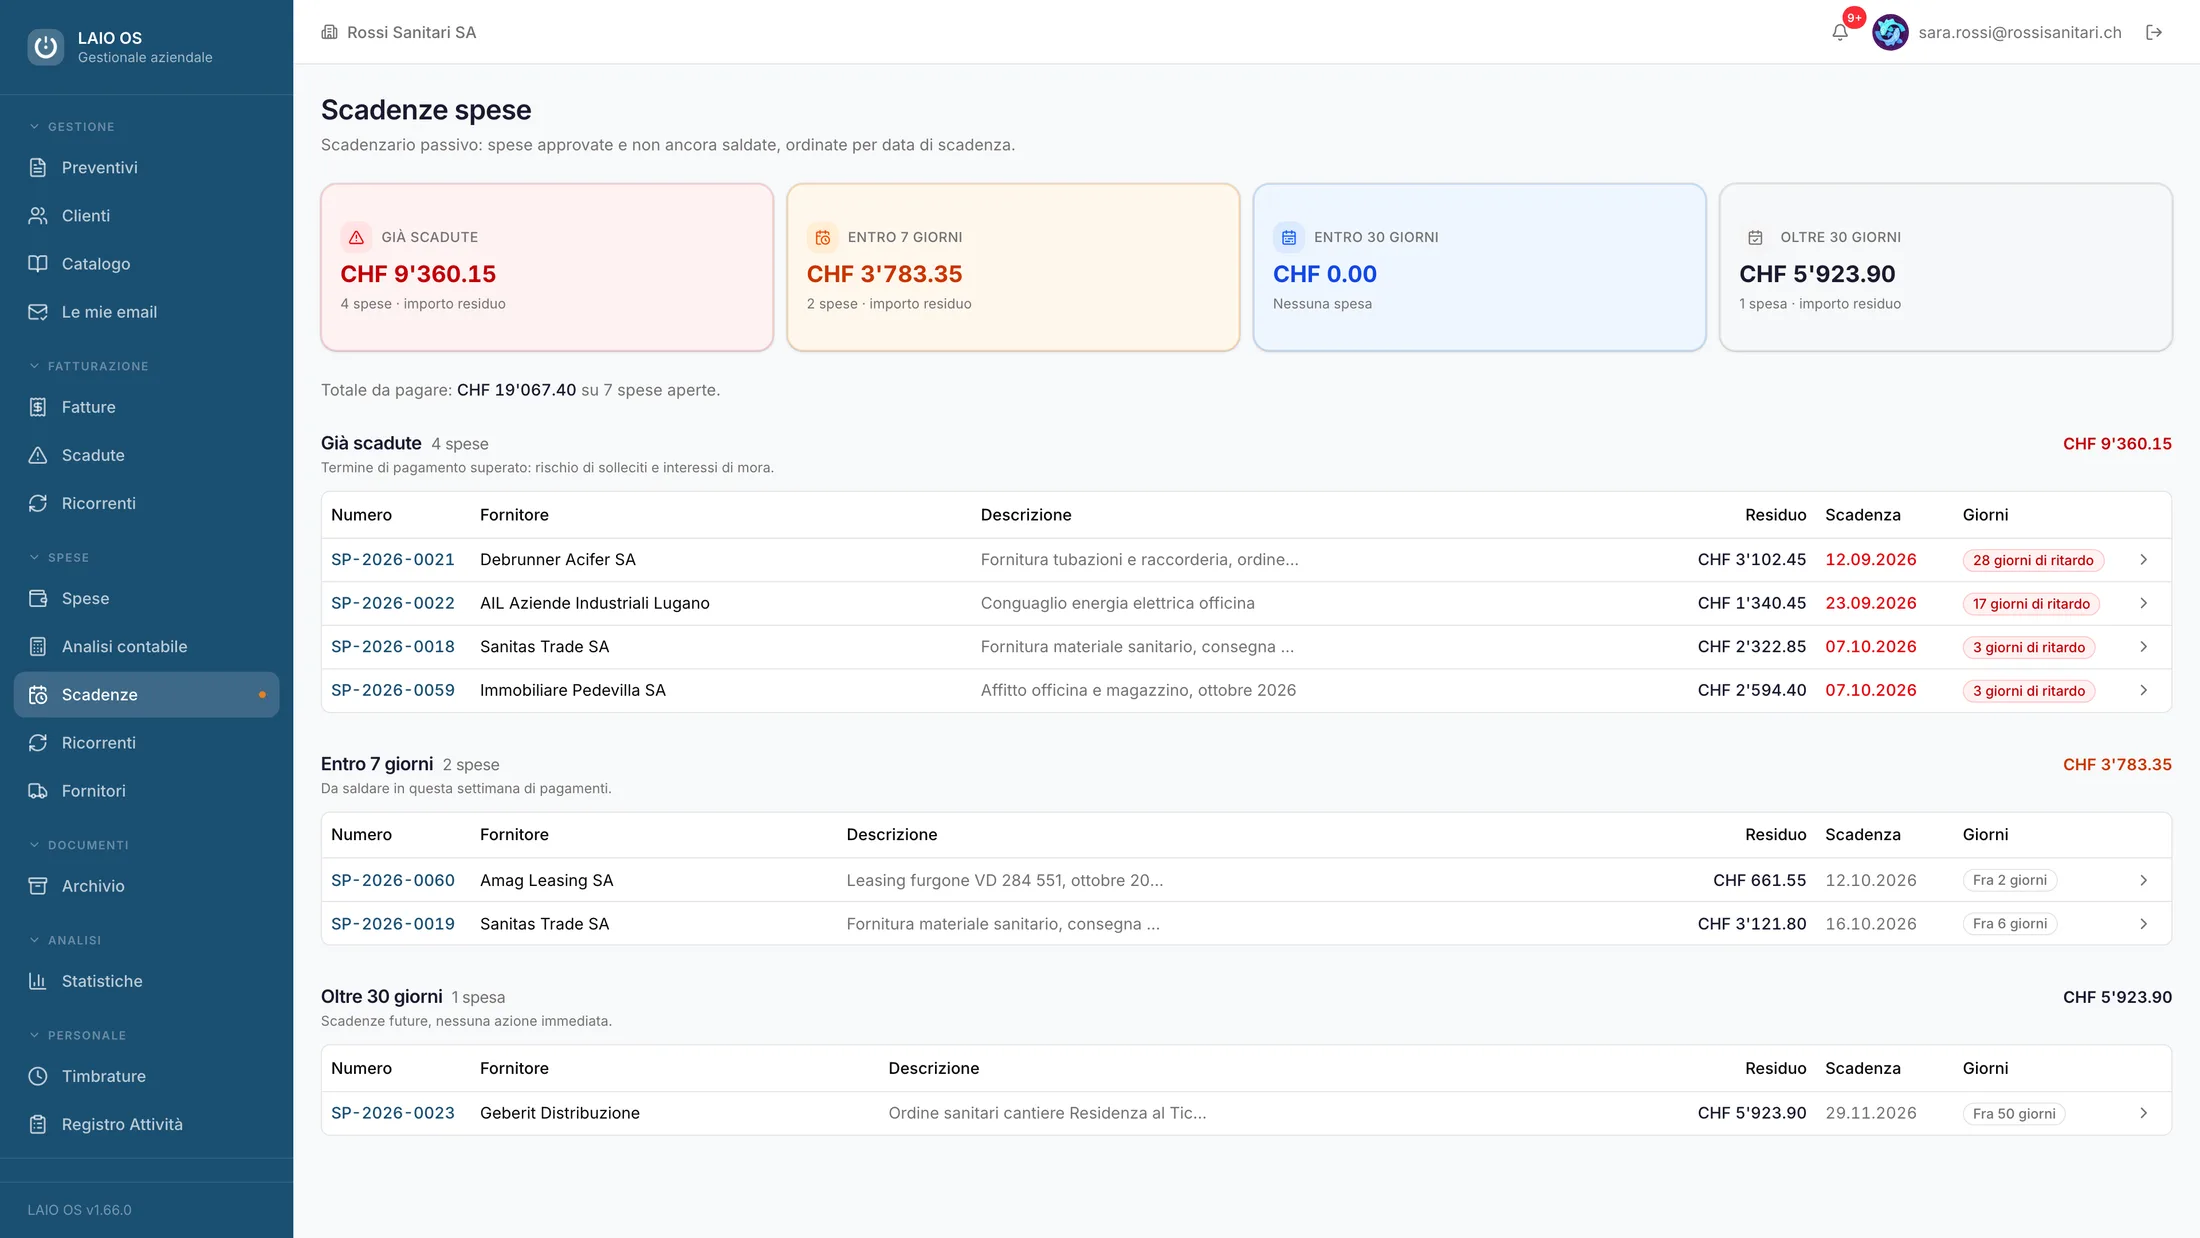Click the Spese wallet icon
Viewport: 2200px width, 1238px height.
tap(38, 598)
